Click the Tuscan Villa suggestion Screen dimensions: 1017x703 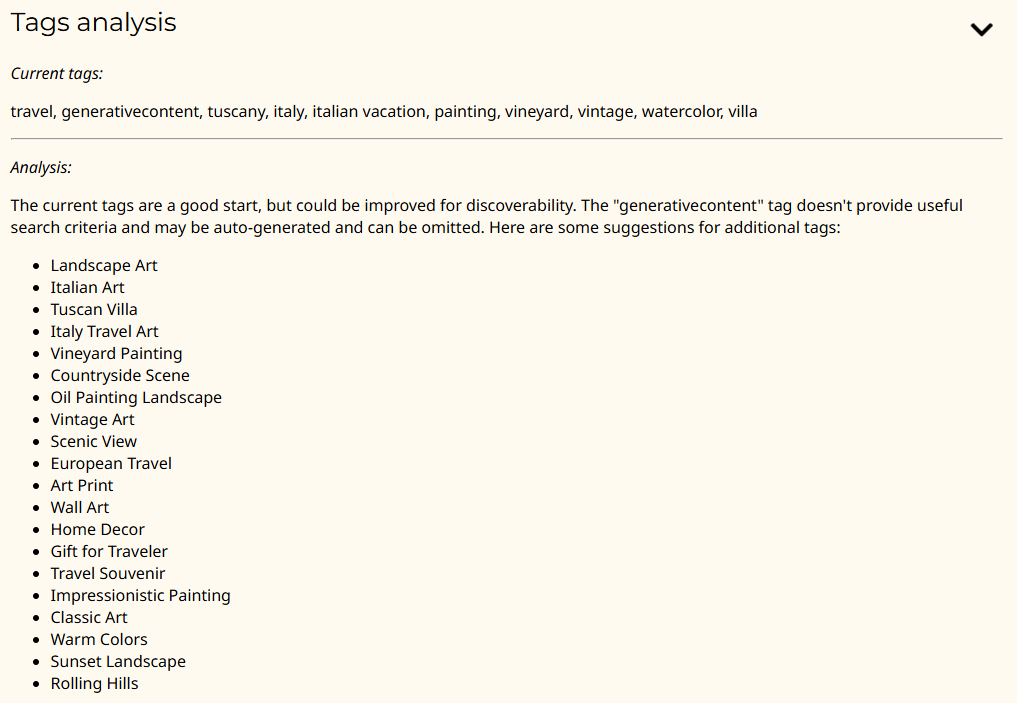[94, 309]
